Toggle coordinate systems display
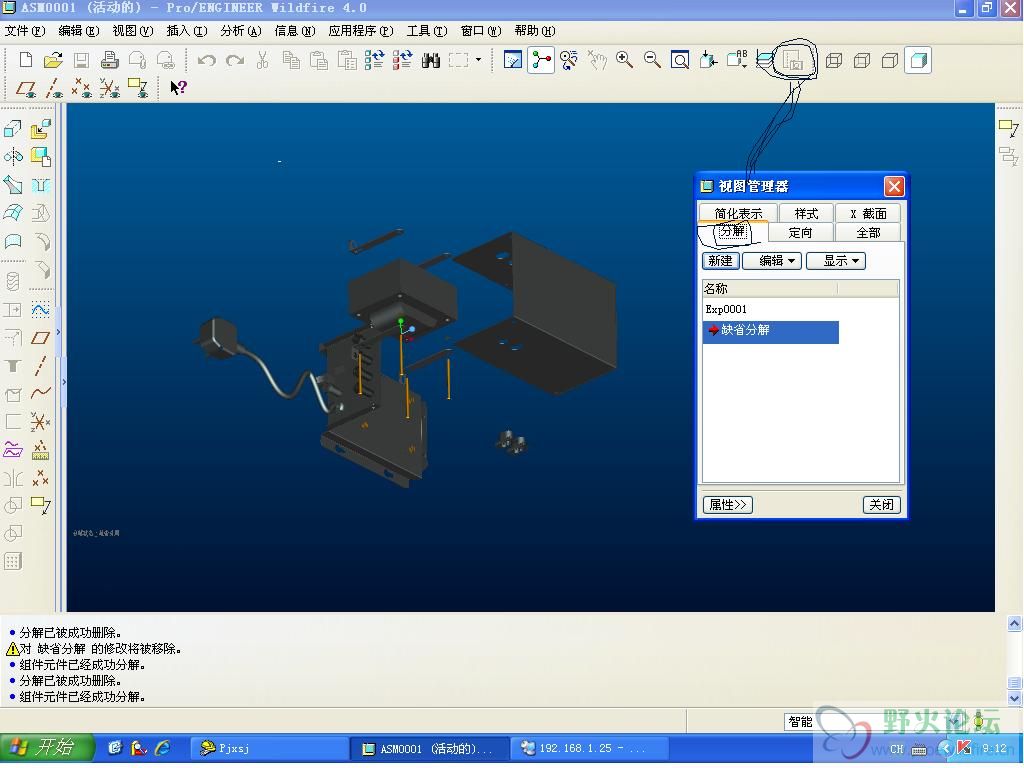The width and height of the screenshot is (1024, 768). point(110,88)
